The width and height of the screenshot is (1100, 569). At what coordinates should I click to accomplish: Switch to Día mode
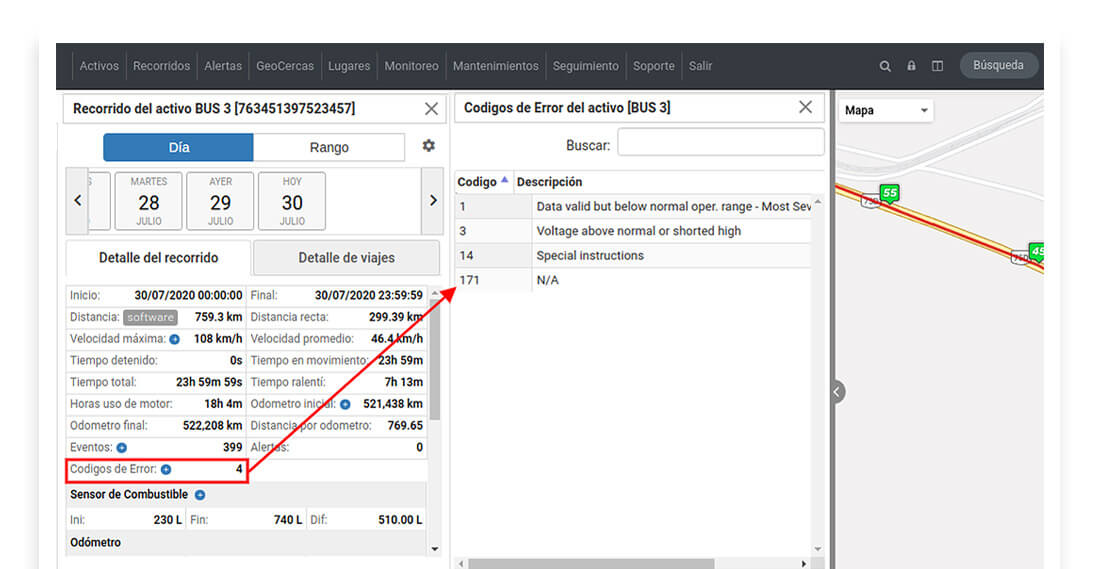178,147
